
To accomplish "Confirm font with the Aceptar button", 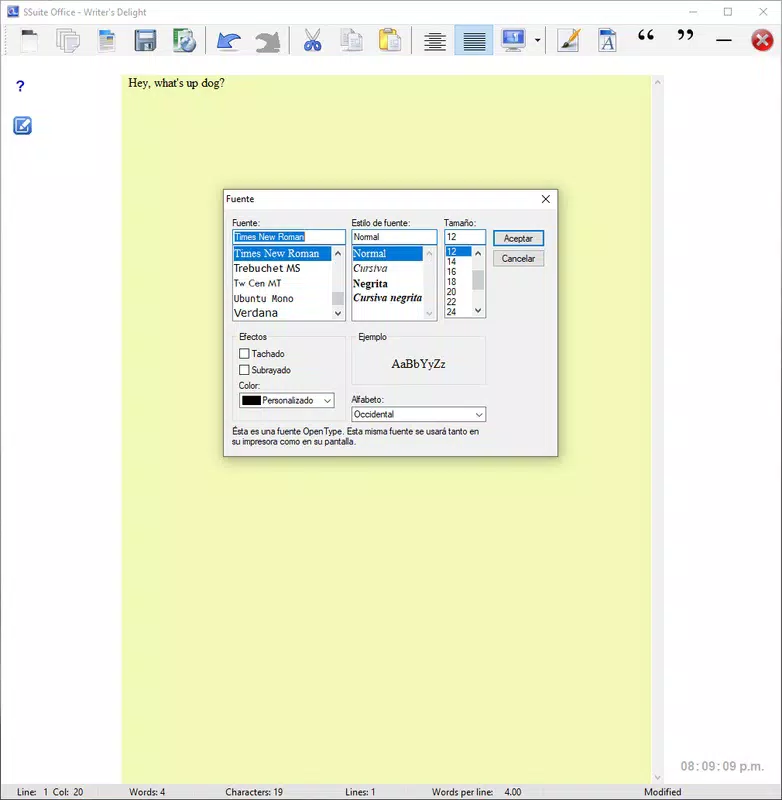I will point(518,238).
